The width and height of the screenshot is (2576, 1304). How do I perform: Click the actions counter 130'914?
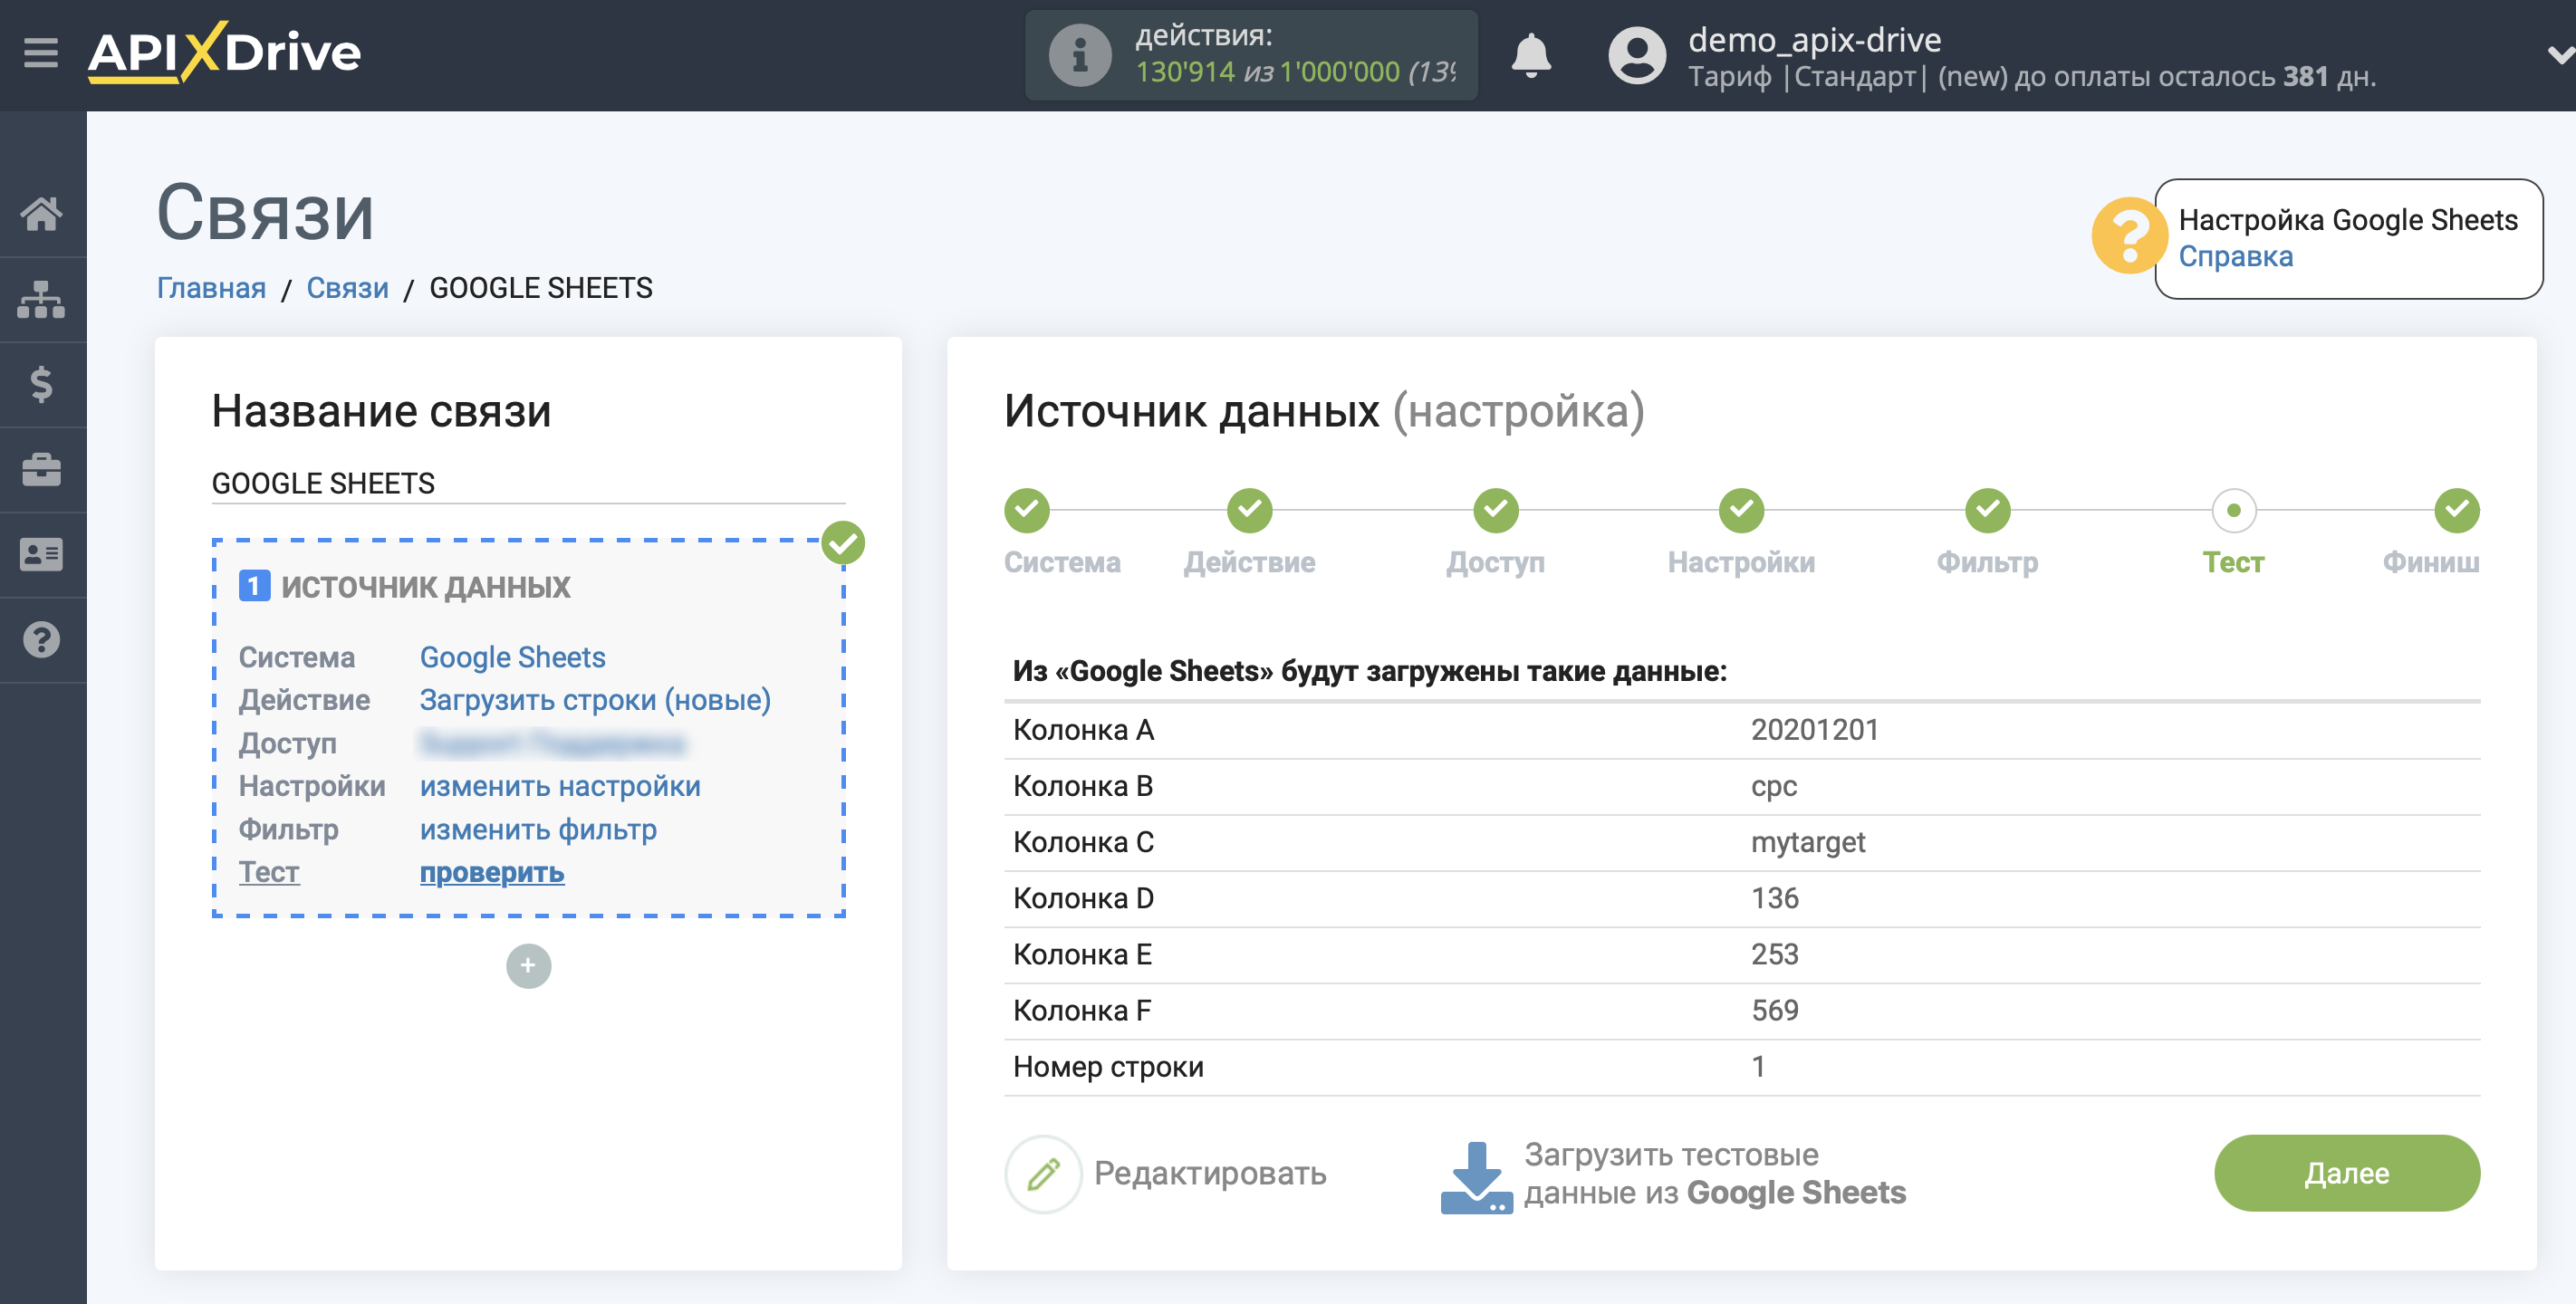coord(1185,72)
